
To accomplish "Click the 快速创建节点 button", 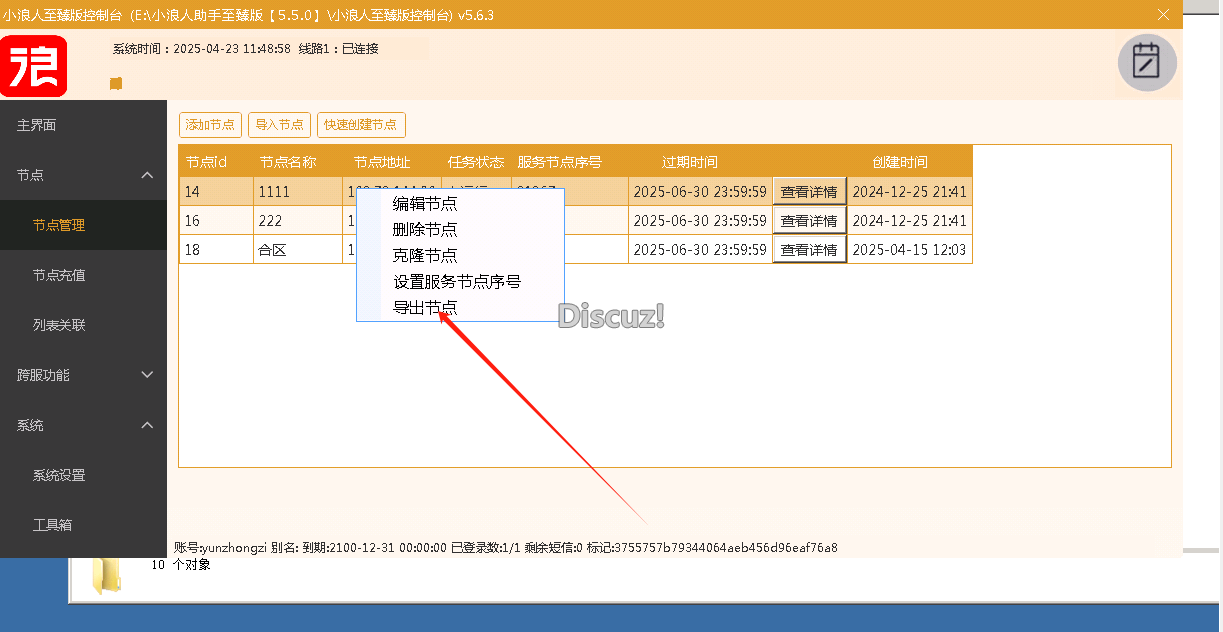I will pyautogui.click(x=361, y=124).
